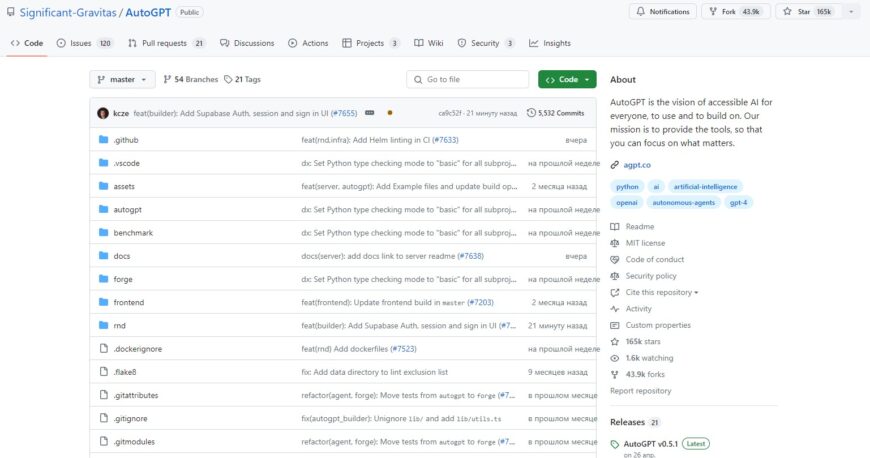Open the assets folder icon

103,186
